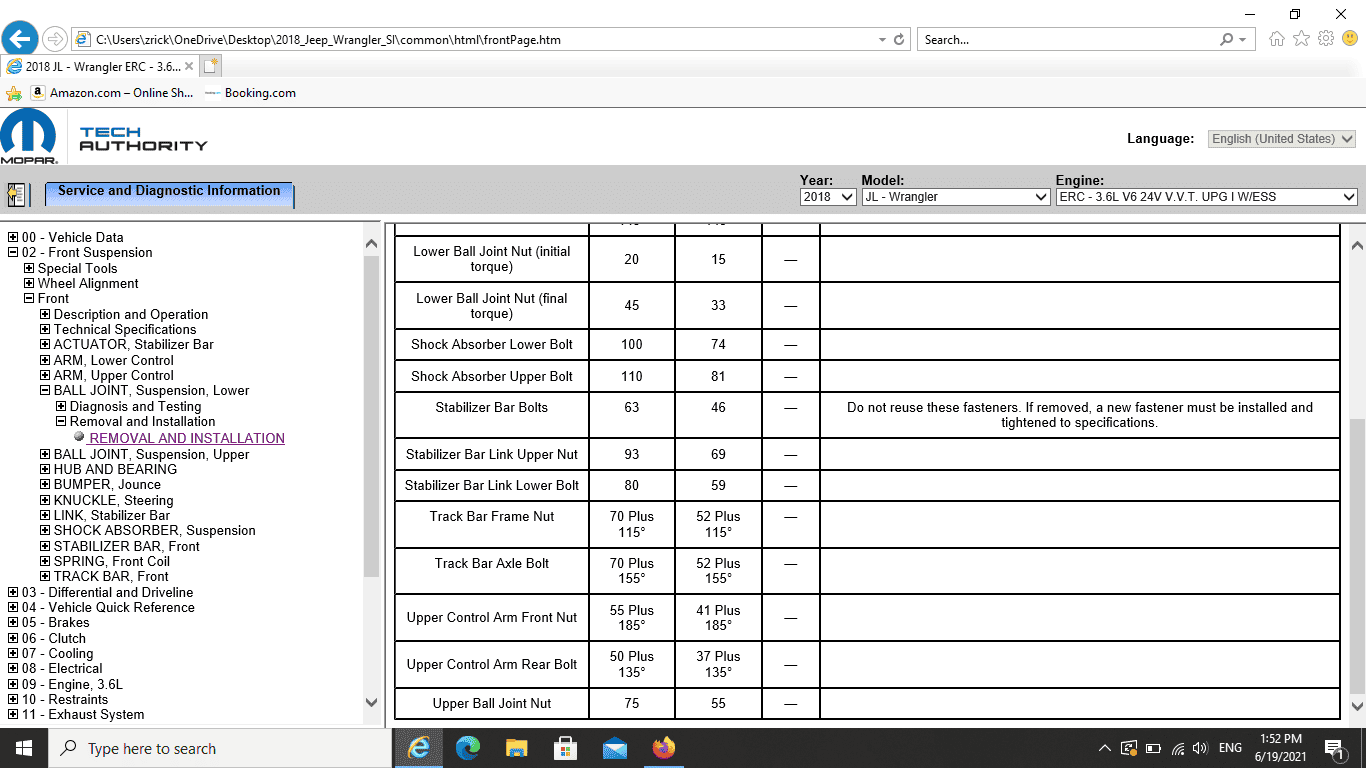Collapse 02 - Front Suspension node
The height and width of the screenshot is (768, 1366).
click(13, 252)
